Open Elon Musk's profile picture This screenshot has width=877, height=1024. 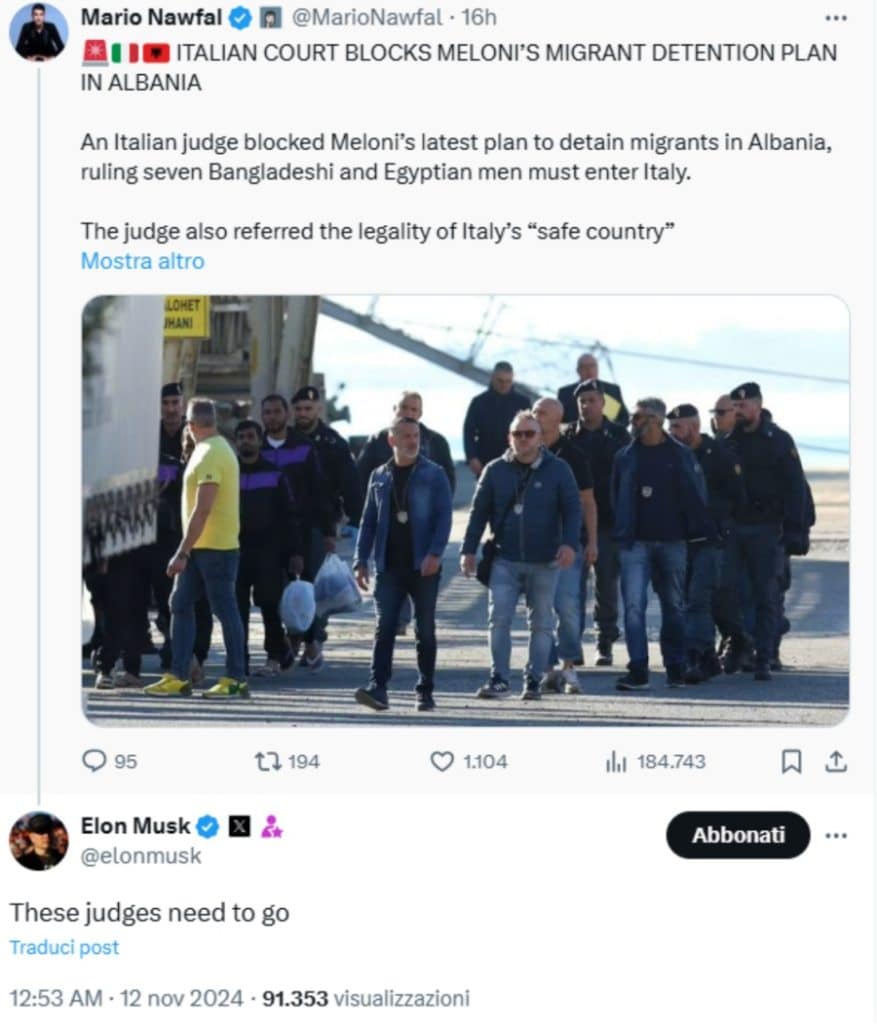(x=39, y=841)
